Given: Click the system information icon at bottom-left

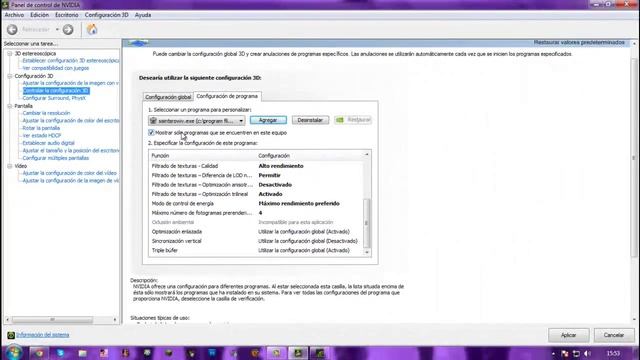Looking at the screenshot, I should 11,335.
